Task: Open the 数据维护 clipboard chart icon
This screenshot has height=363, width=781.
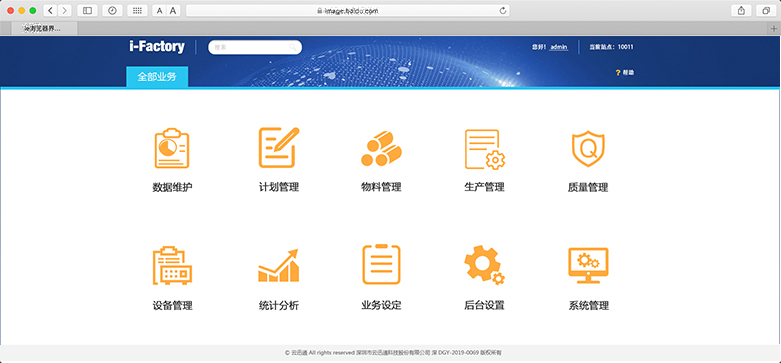Action: [172, 148]
